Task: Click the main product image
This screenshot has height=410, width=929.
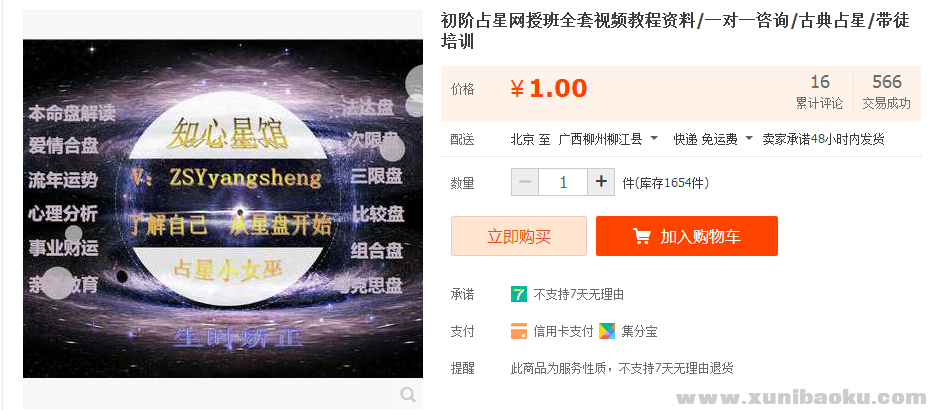Action: 223,209
